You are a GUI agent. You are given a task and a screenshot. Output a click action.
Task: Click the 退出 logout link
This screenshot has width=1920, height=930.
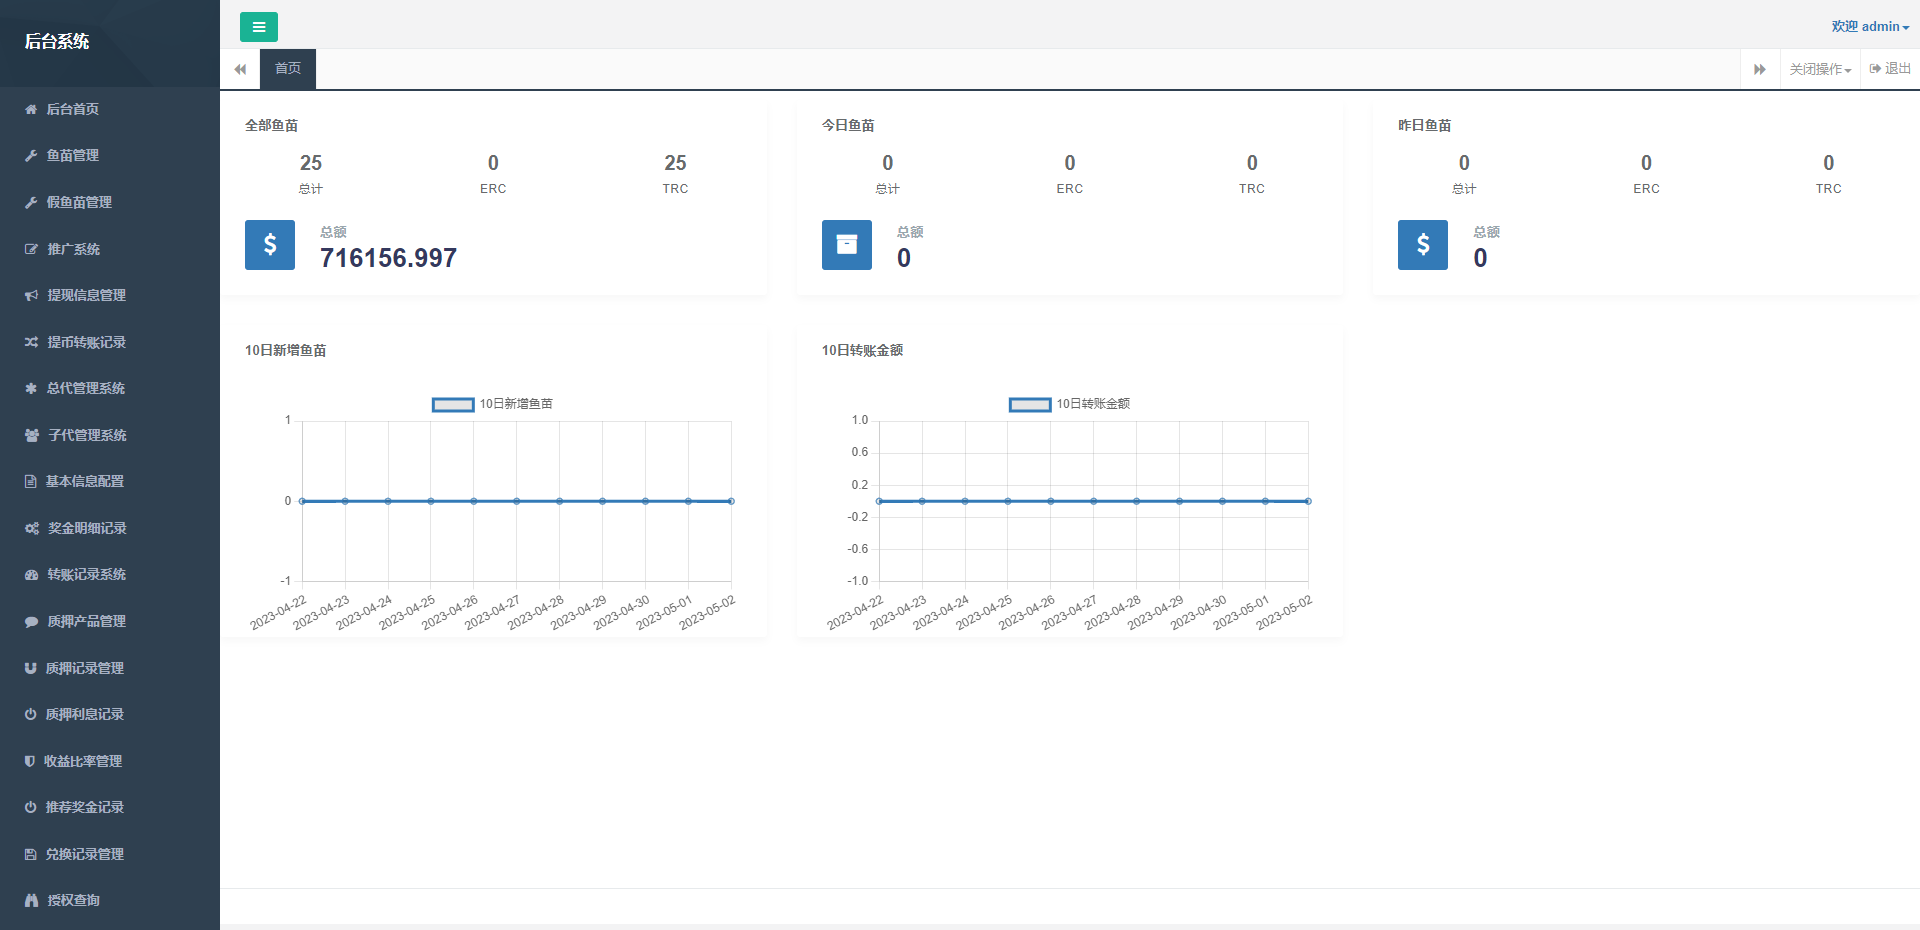pyautogui.click(x=1890, y=69)
